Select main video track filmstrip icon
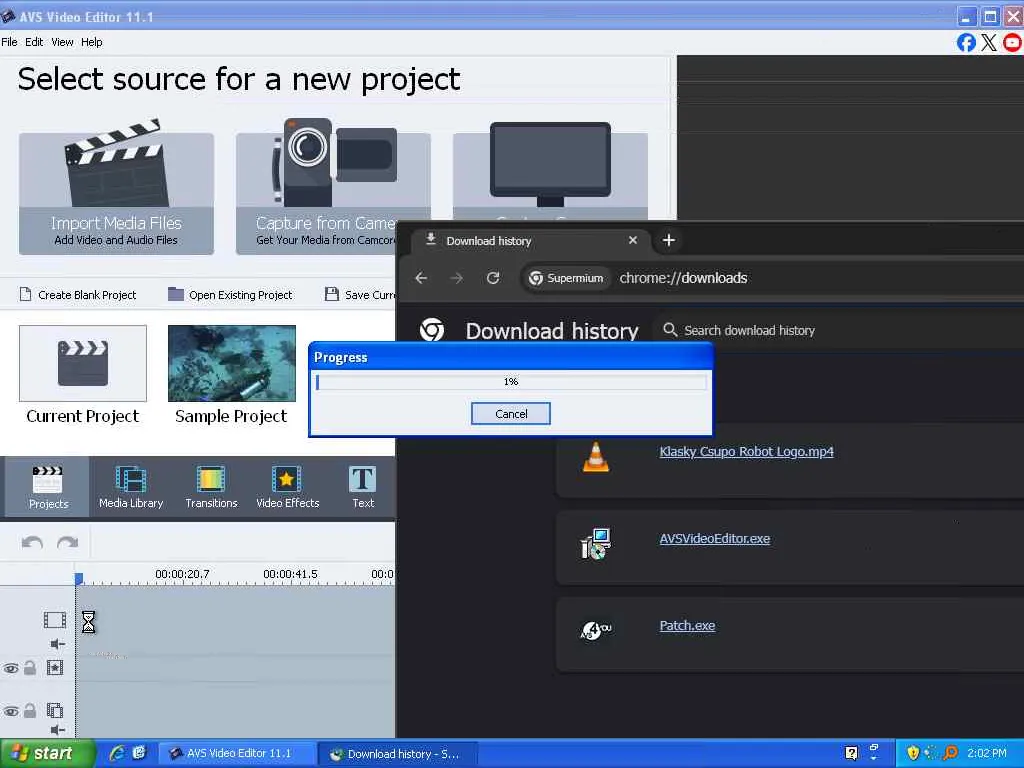1024x768 pixels. coord(55,620)
